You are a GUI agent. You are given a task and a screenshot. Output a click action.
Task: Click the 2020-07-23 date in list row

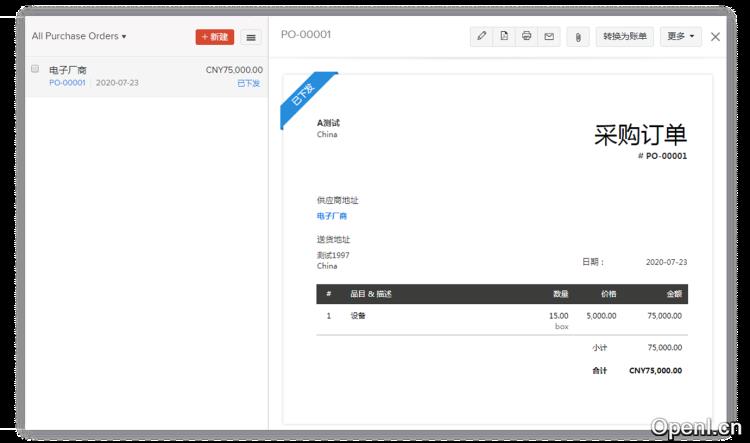point(117,83)
